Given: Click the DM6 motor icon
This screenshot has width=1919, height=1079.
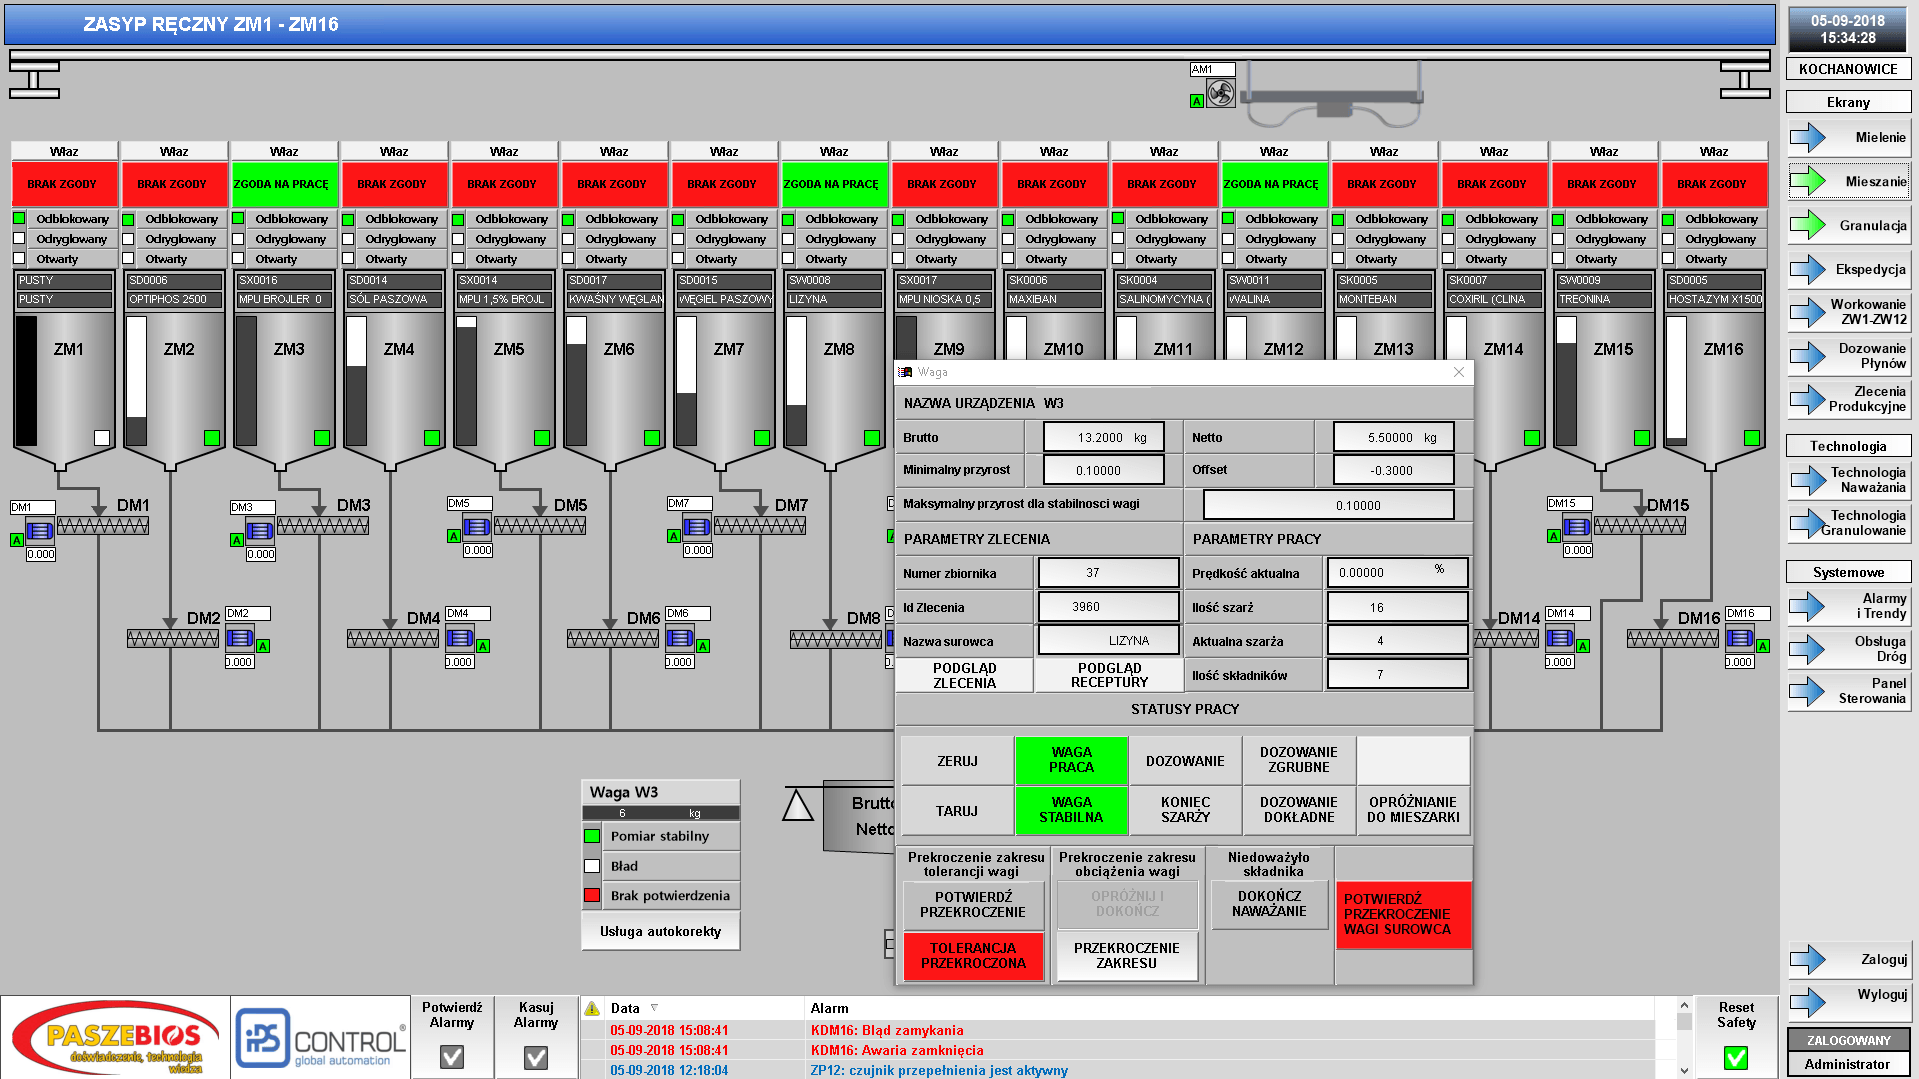Looking at the screenshot, I should pyautogui.click(x=680, y=637).
